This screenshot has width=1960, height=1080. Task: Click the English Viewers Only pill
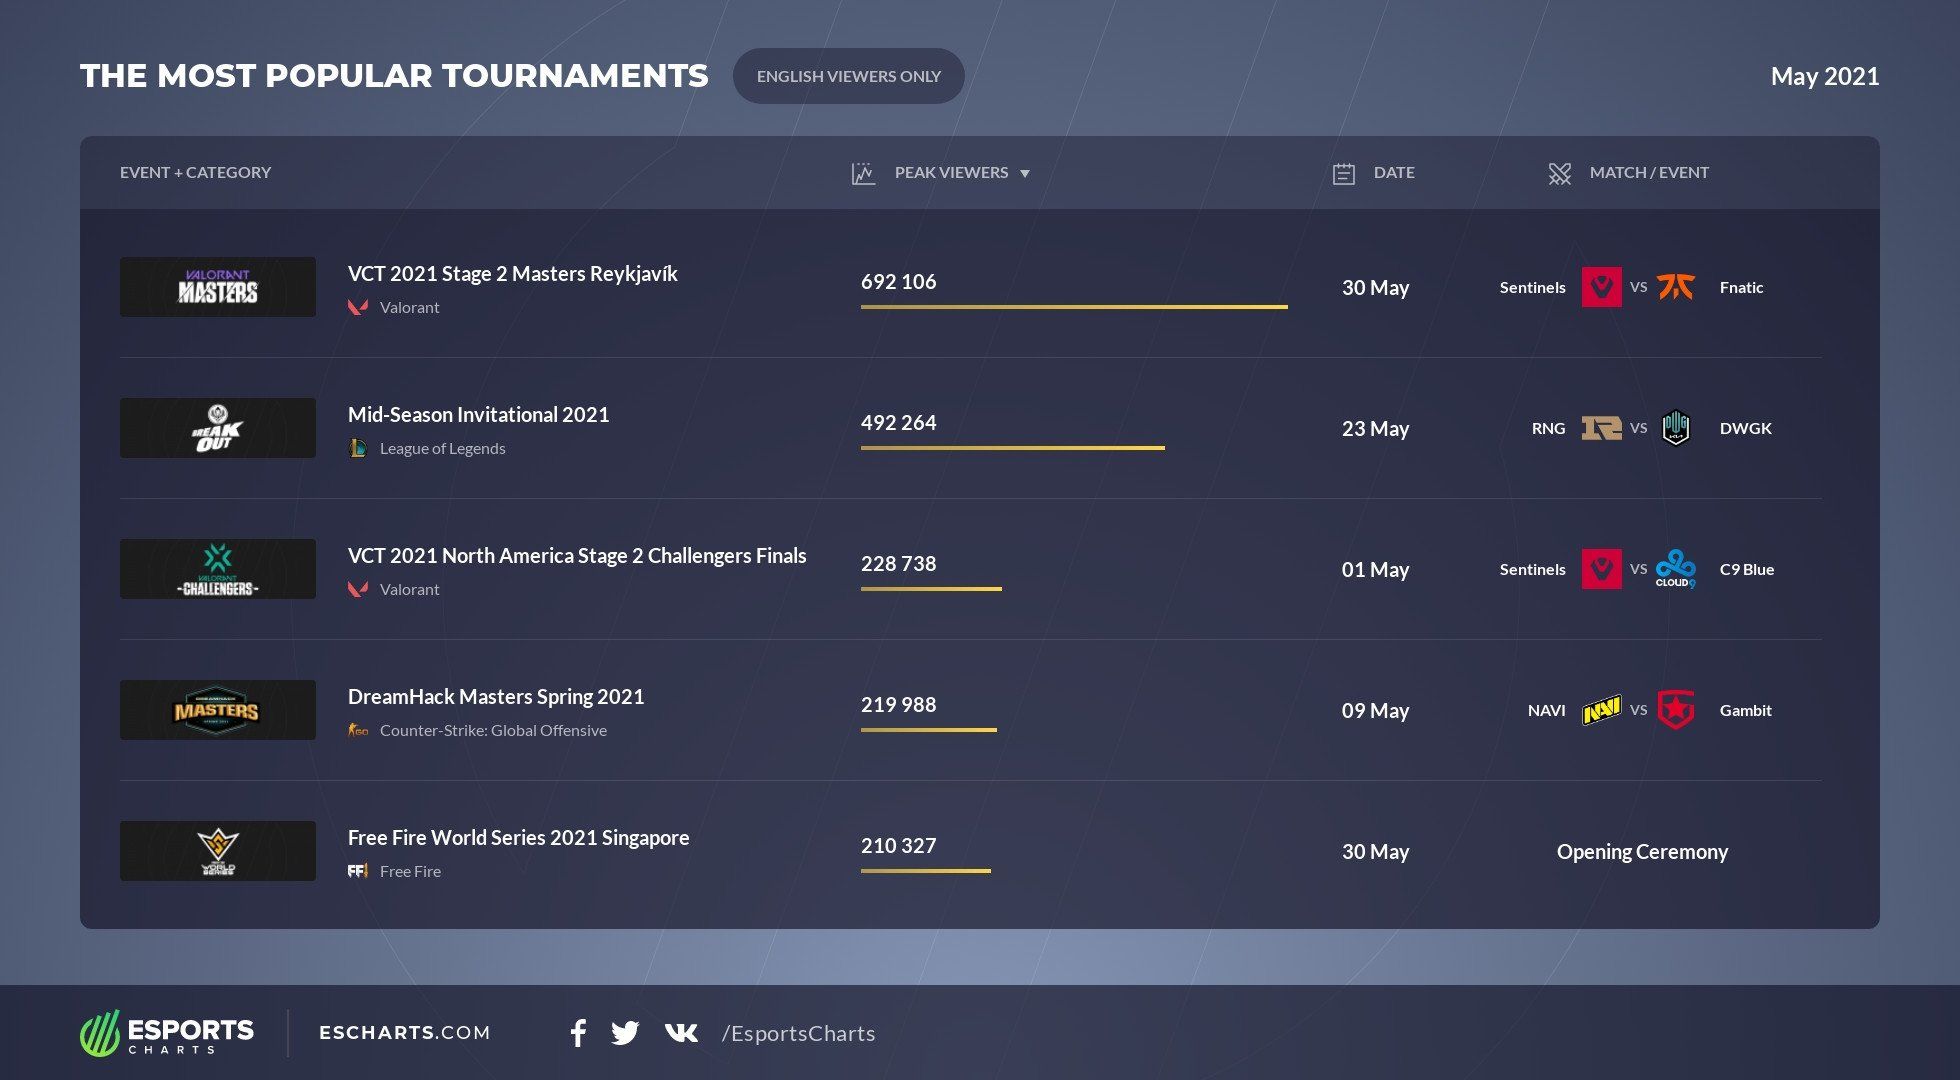(x=849, y=76)
